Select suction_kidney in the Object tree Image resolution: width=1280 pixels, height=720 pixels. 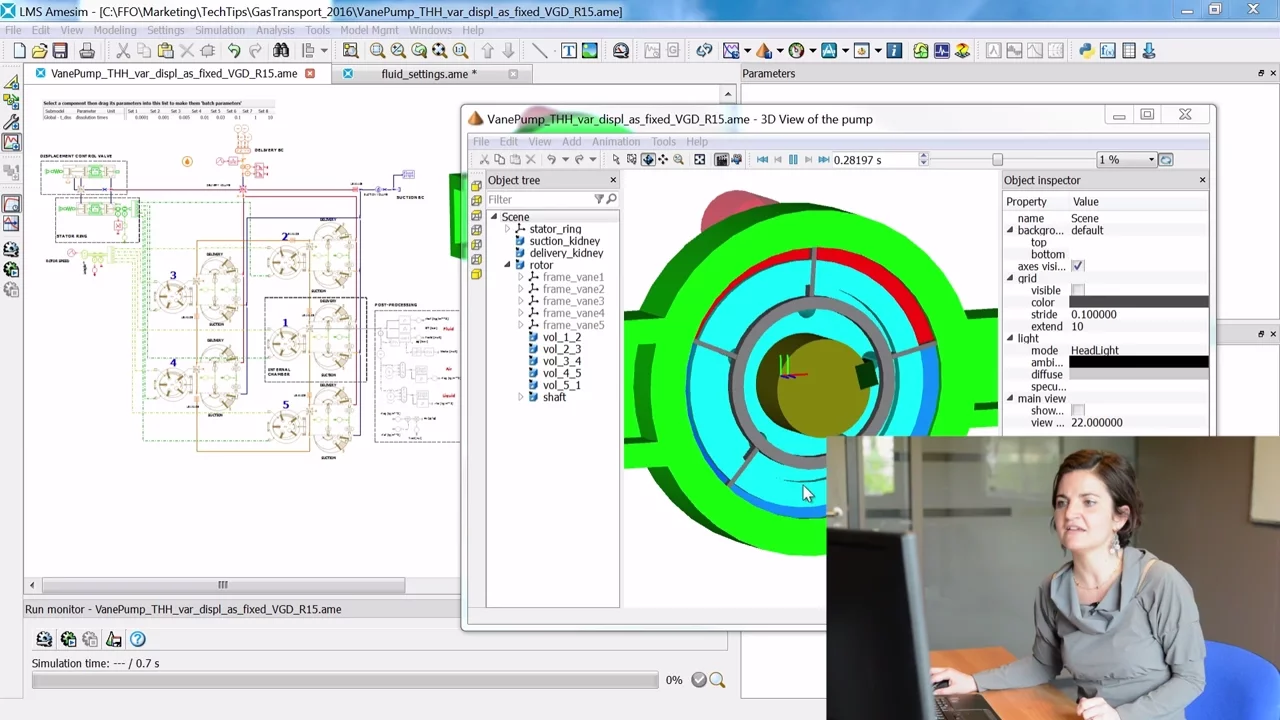[565, 241]
